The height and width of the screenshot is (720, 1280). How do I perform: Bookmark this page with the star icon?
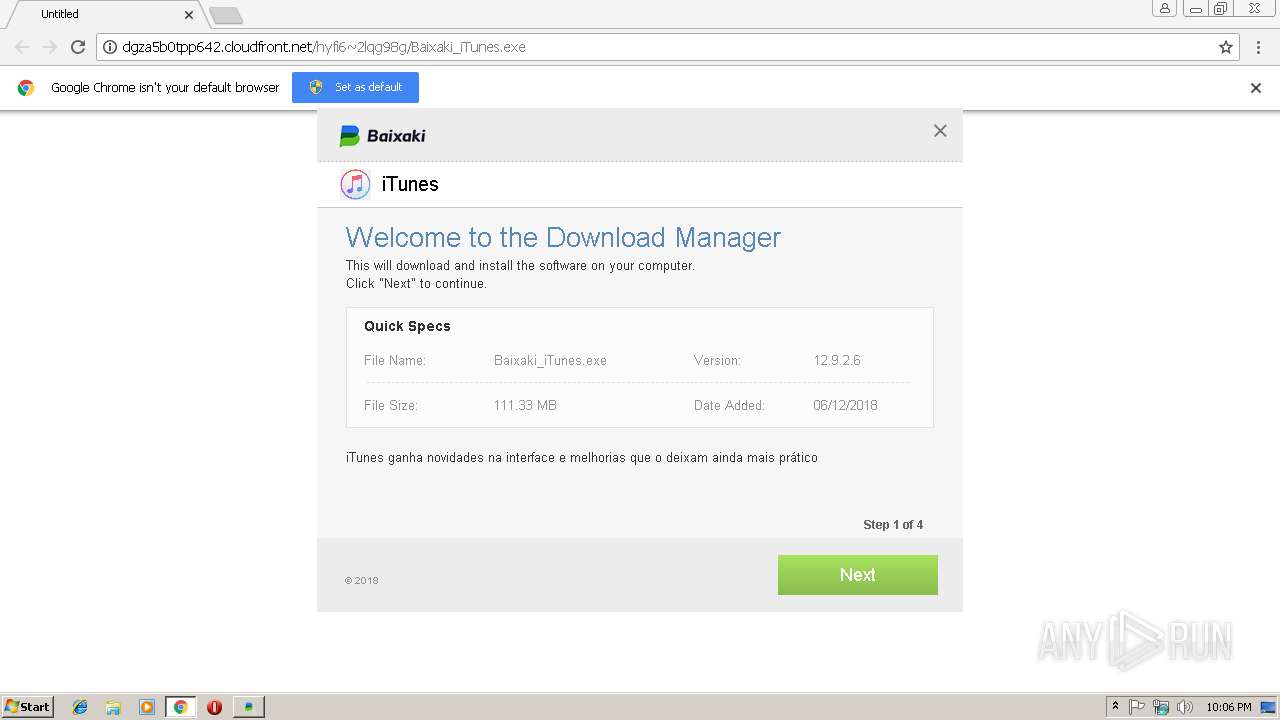tap(1226, 47)
